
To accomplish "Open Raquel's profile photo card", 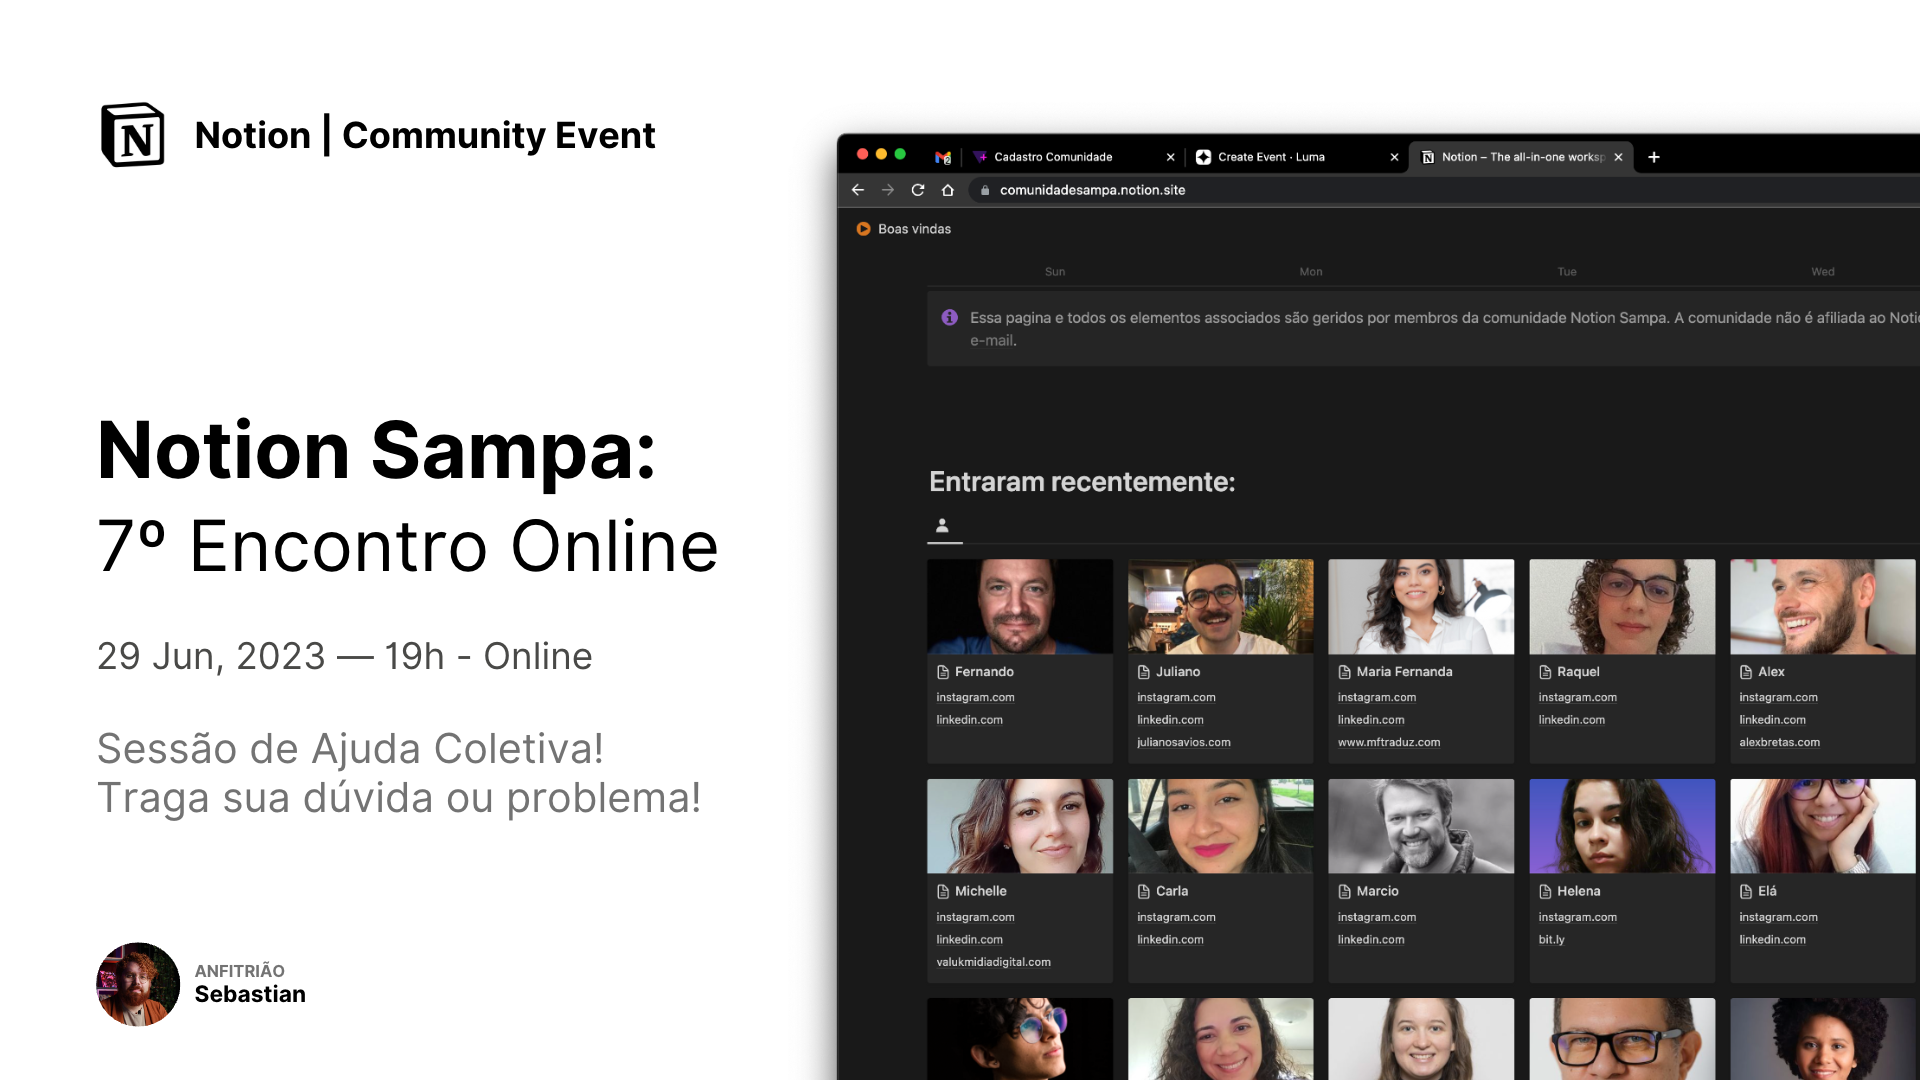I will 1622,607.
